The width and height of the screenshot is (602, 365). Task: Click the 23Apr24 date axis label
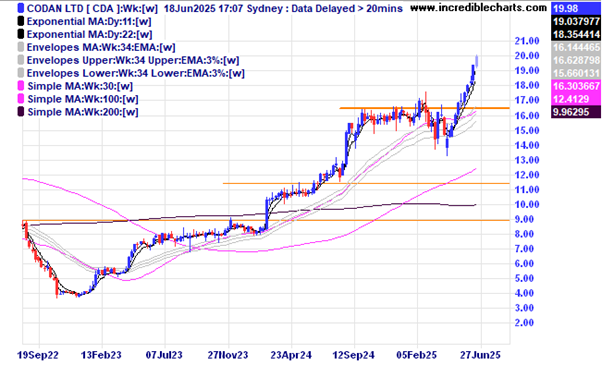pos(291,355)
